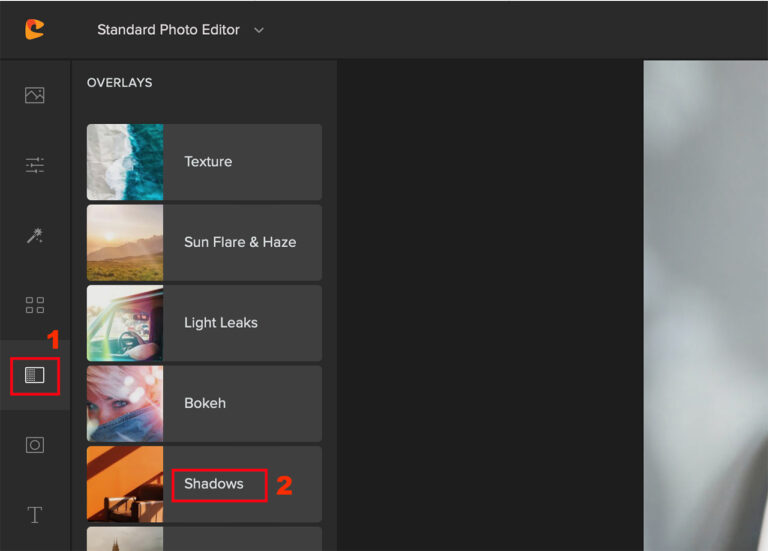
Task: Choose the Sun Flare & Haze category
Action: [204, 242]
